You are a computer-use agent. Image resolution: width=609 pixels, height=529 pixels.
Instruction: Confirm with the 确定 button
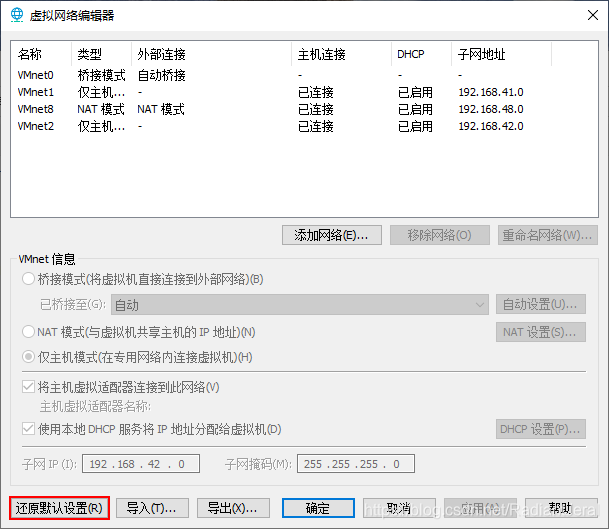318,508
